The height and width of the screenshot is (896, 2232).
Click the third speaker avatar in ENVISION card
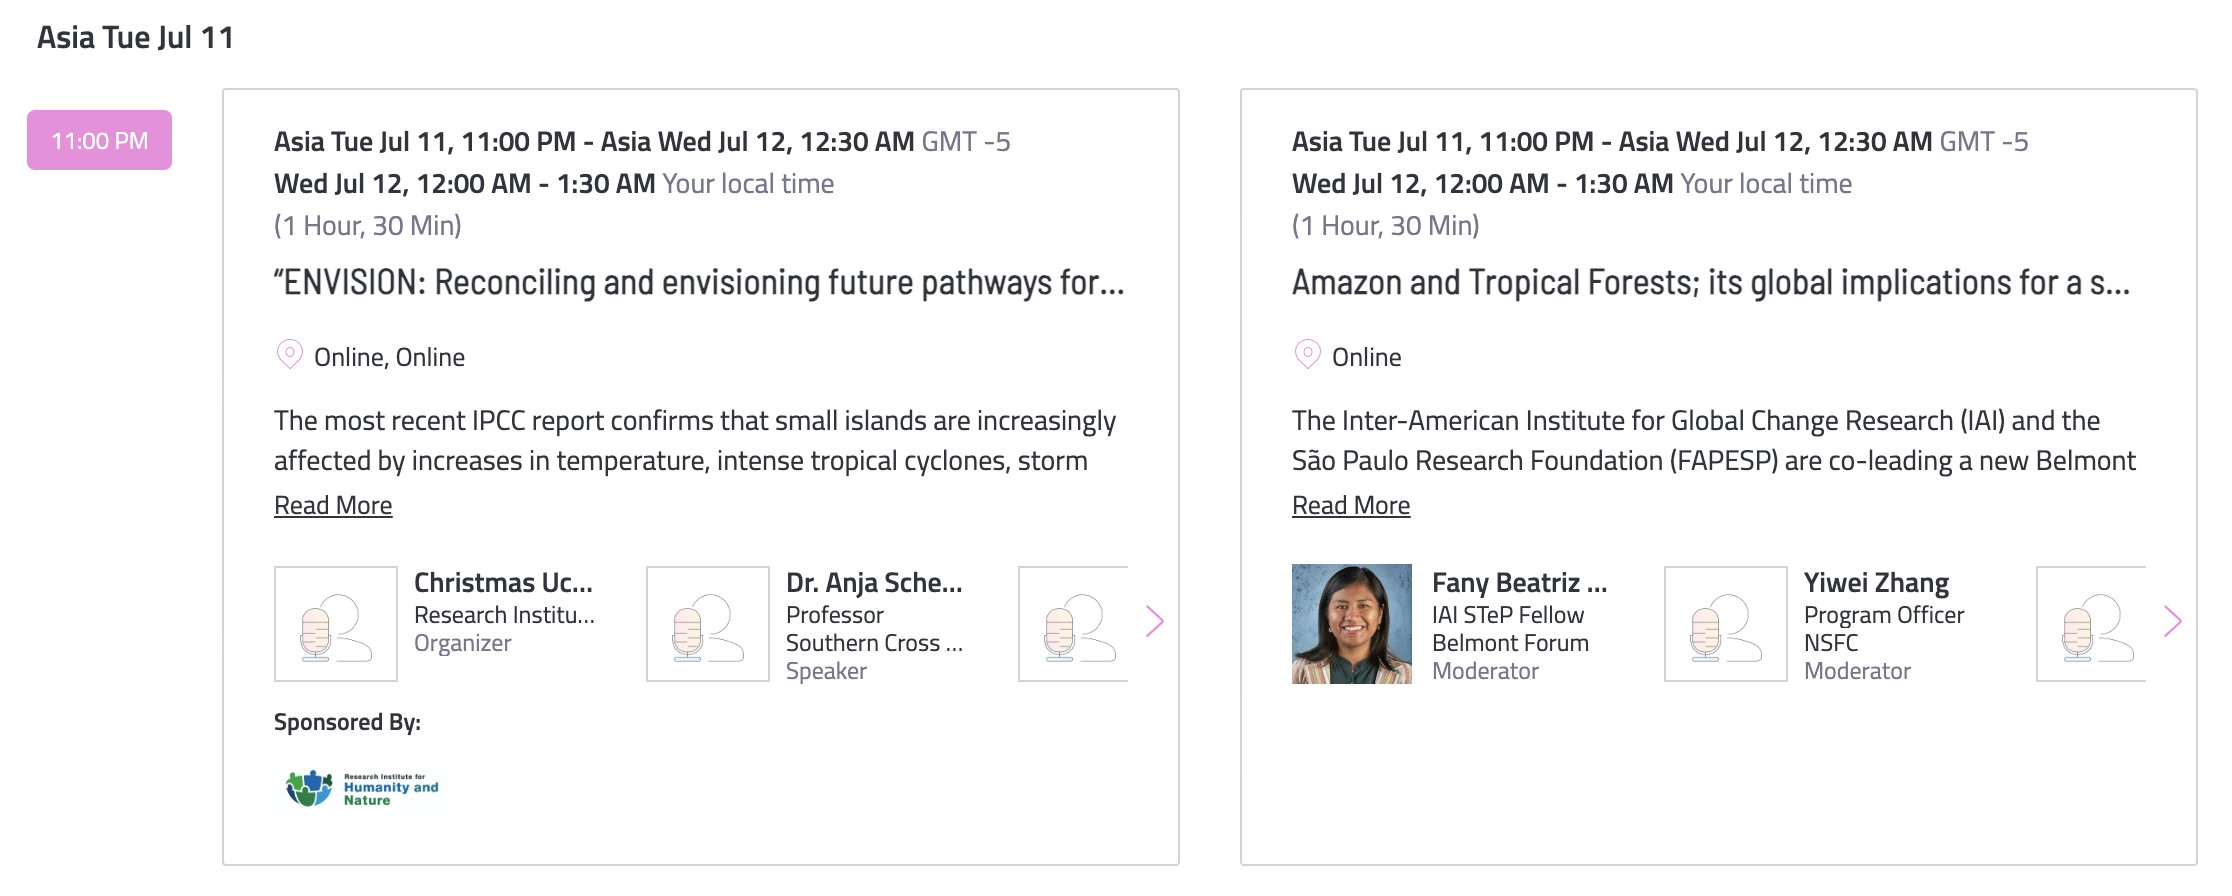(1073, 624)
